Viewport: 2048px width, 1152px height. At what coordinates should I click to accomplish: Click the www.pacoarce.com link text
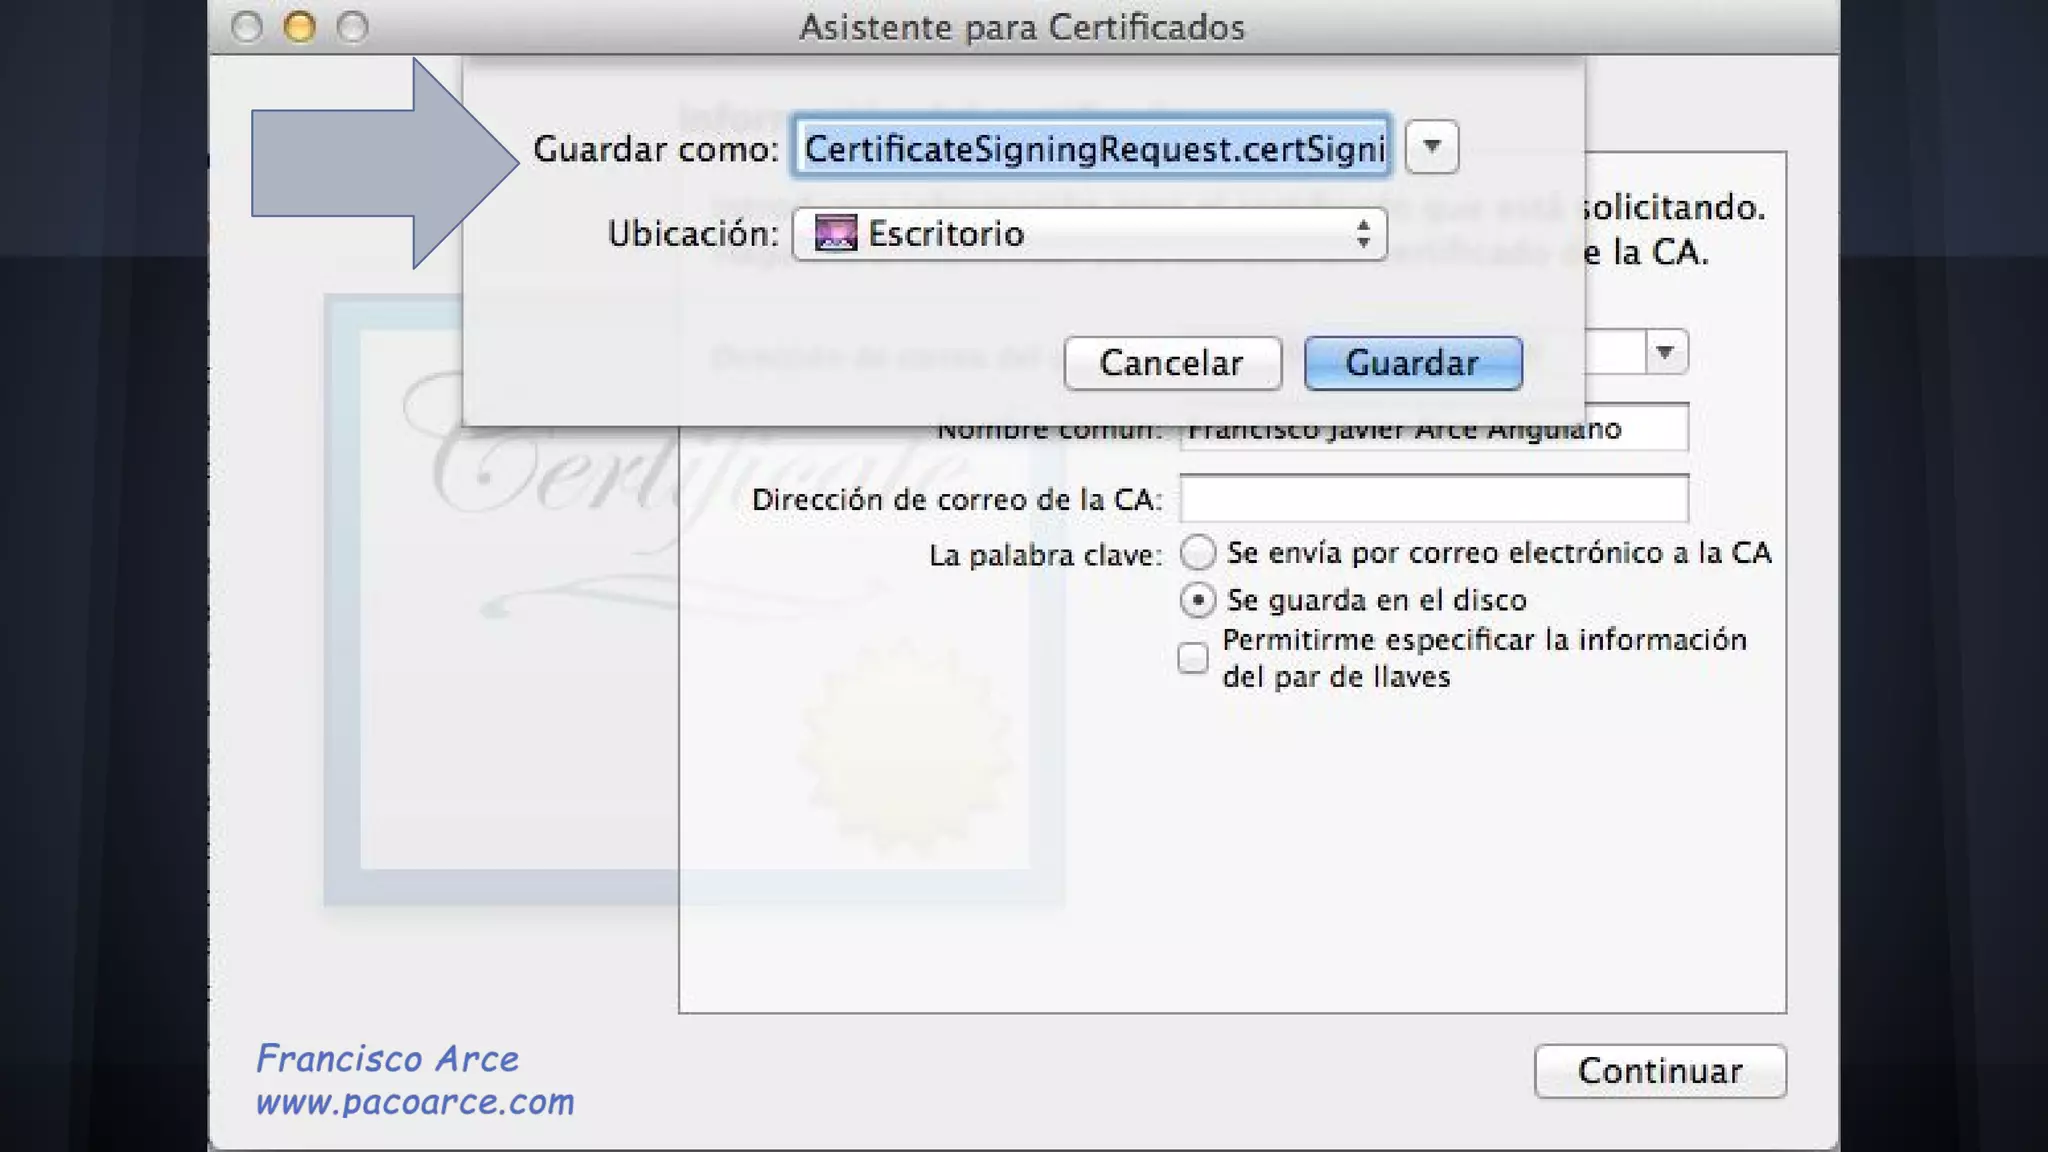(414, 1102)
